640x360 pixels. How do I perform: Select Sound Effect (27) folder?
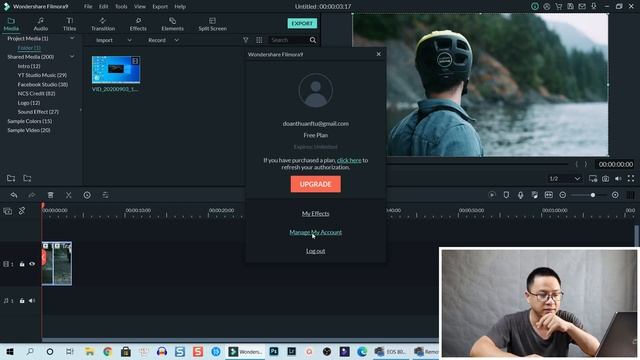click(38, 112)
